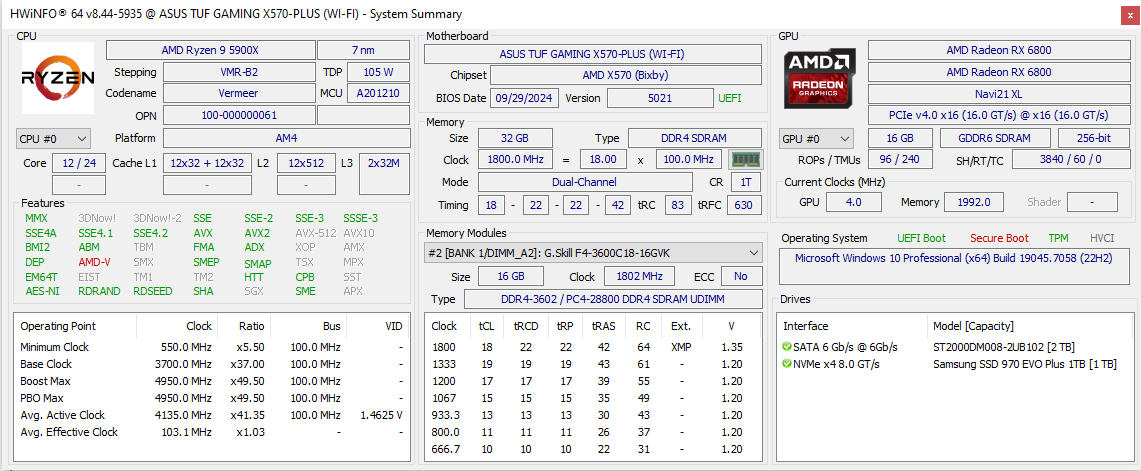Click the green TPM status label
Viewport: 1141px width, 471px height.
[x=1058, y=238]
